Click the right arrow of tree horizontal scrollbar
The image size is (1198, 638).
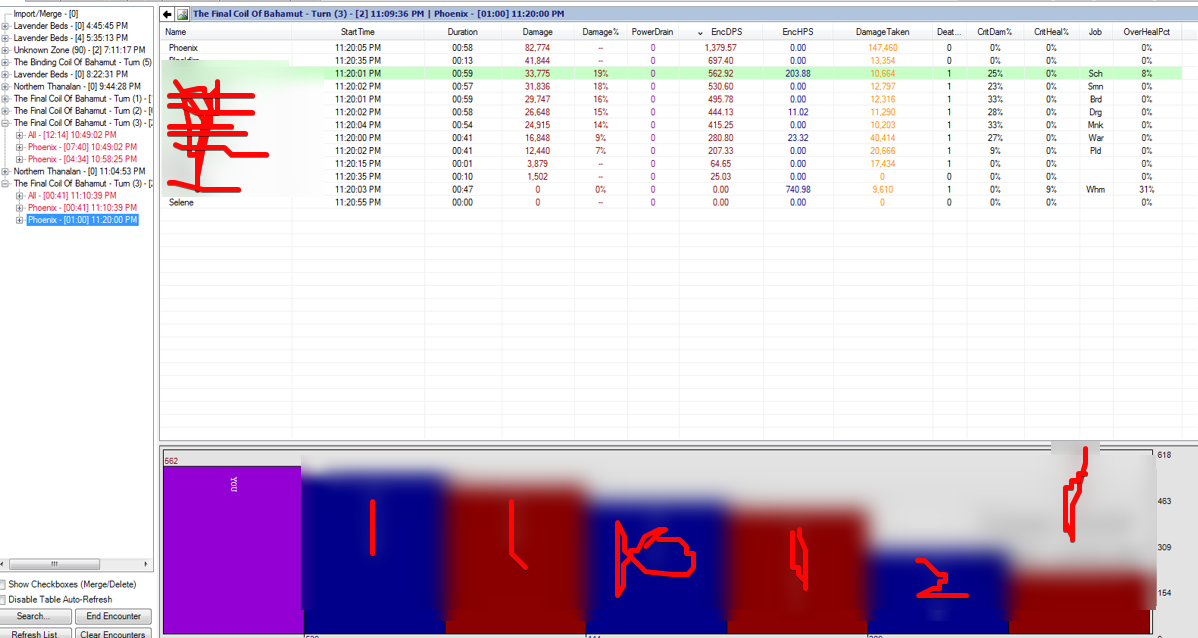coord(146,565)
